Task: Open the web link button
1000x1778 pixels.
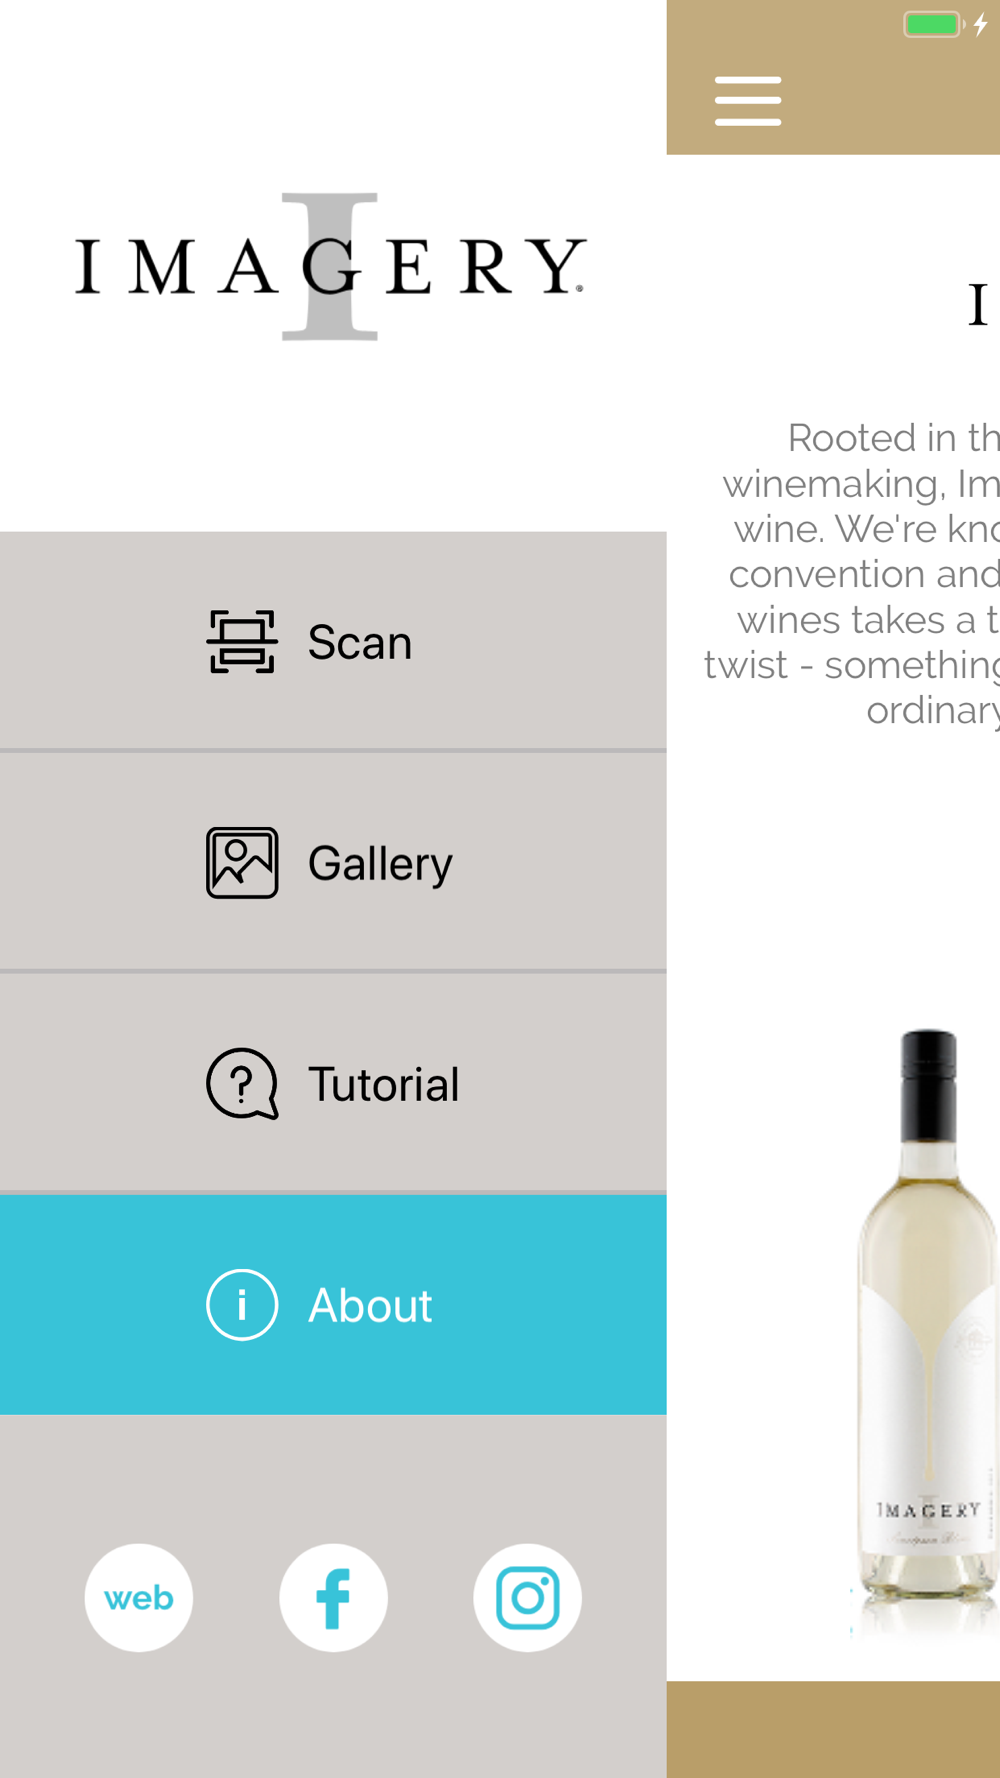Action: tap(139, 1598)
